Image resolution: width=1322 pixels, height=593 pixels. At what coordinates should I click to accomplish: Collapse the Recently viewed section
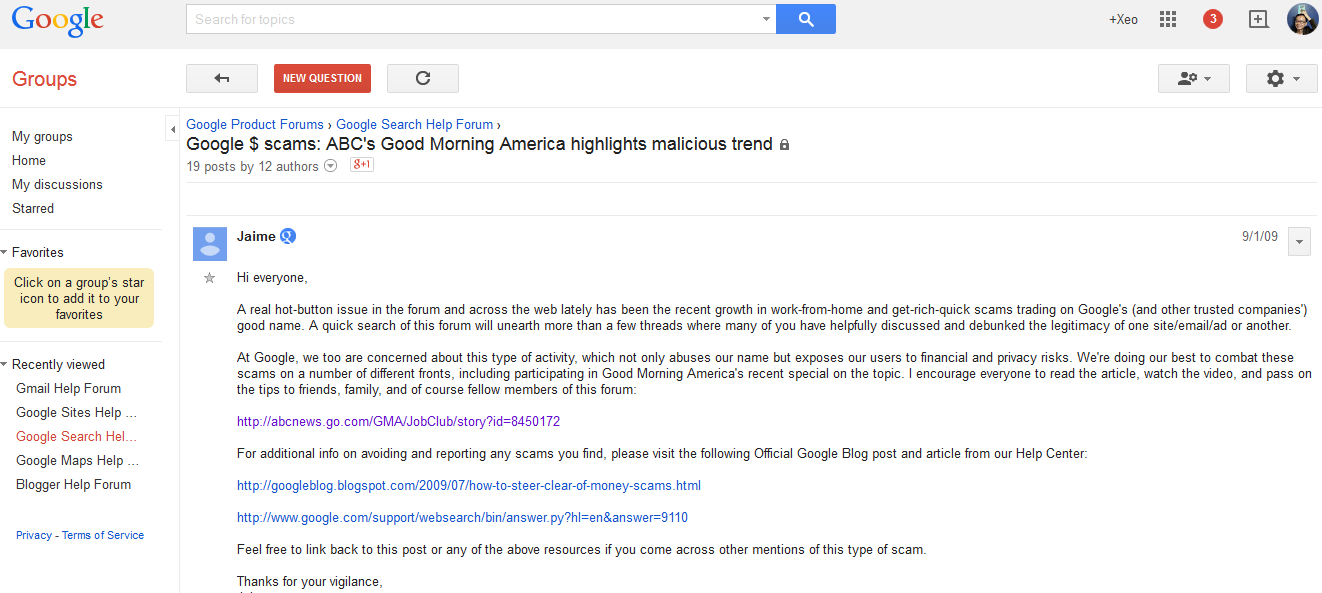4,365
